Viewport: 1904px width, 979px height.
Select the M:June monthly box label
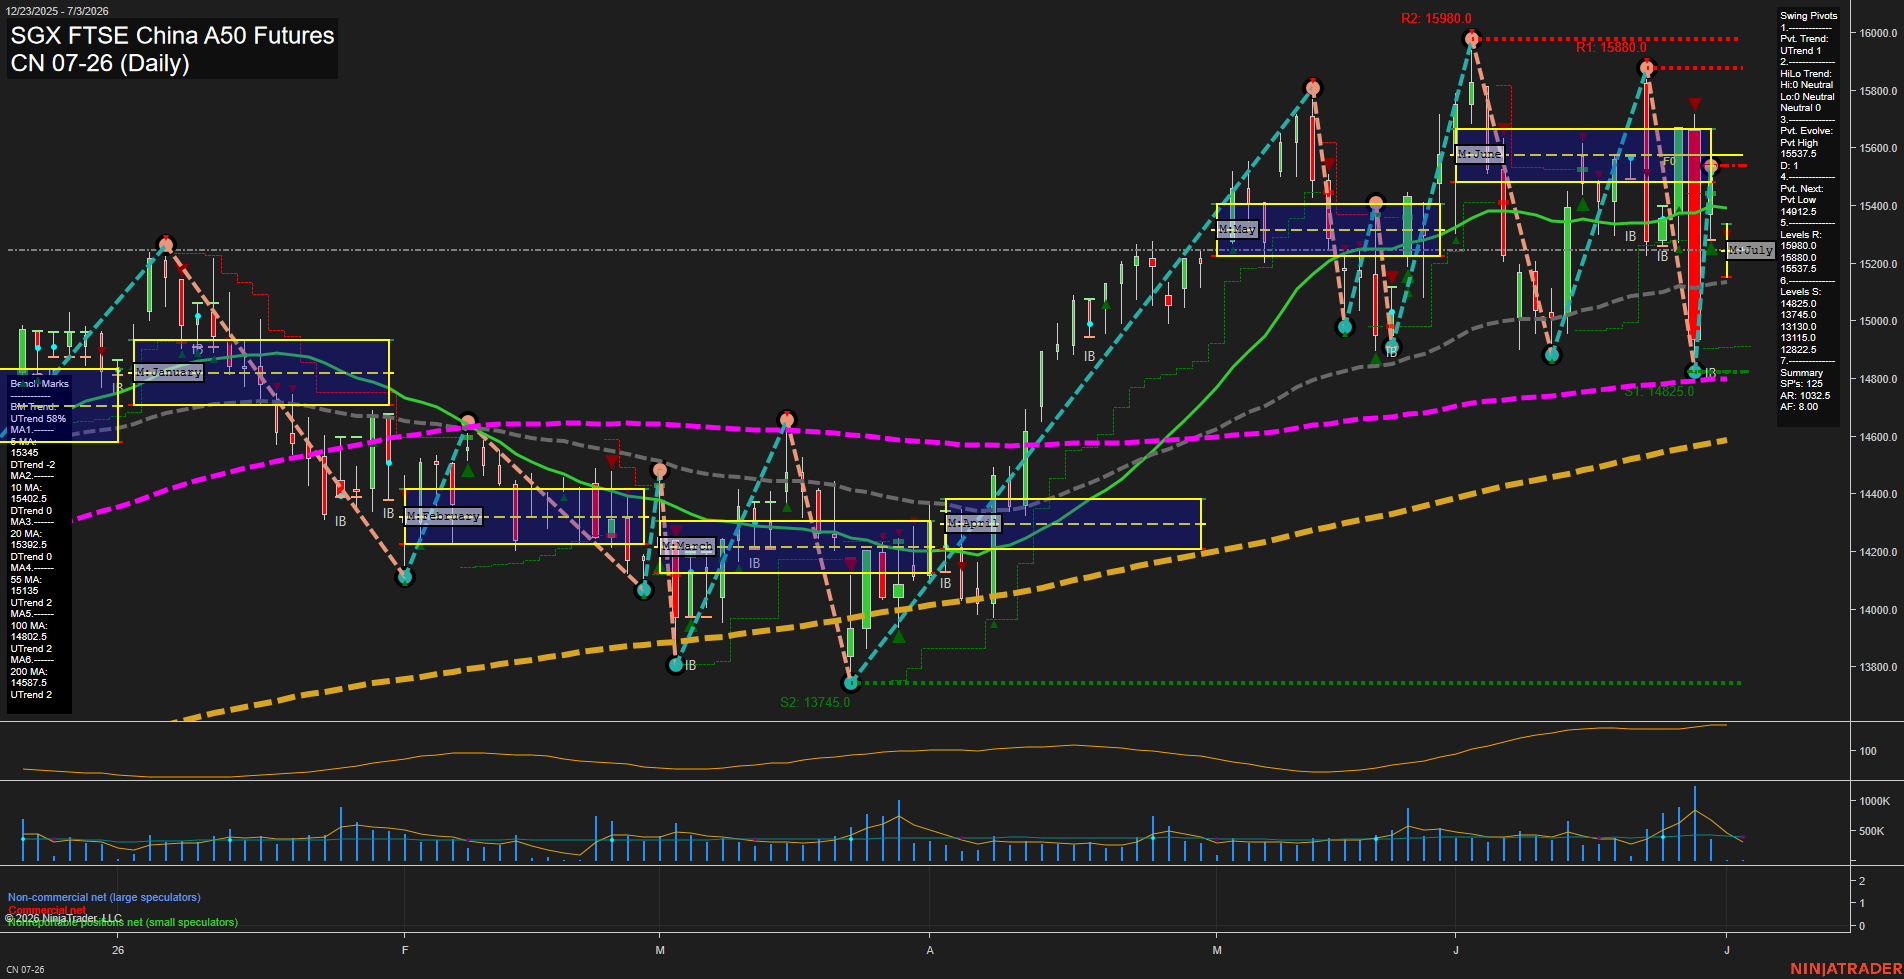[x=1480, y=154]
